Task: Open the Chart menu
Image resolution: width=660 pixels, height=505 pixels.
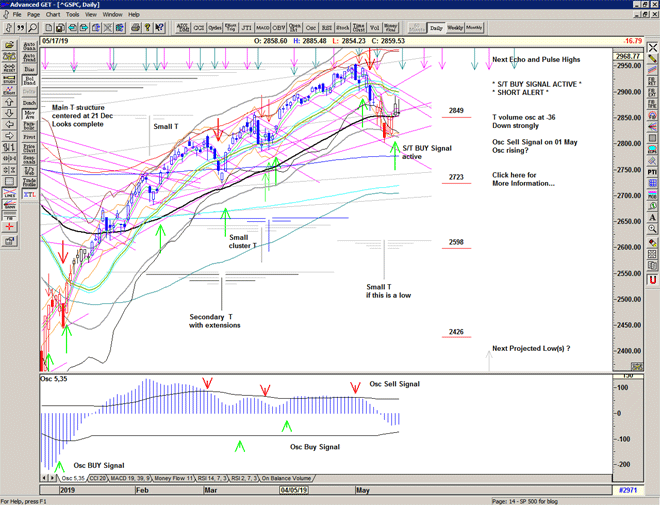Action: tap(53, 15)
